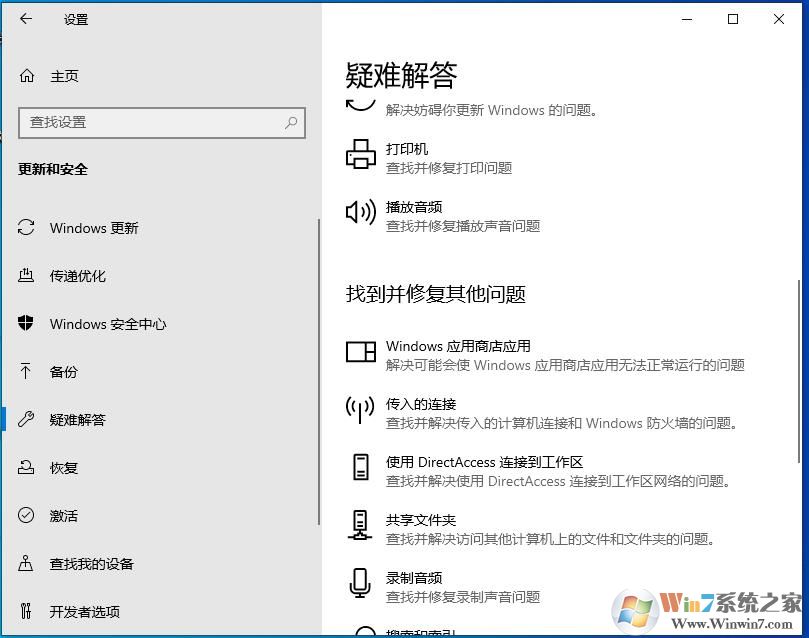Click the DirectAccess device icon
The height and width of the screenshot is (638, 809).
click(361, 467)
